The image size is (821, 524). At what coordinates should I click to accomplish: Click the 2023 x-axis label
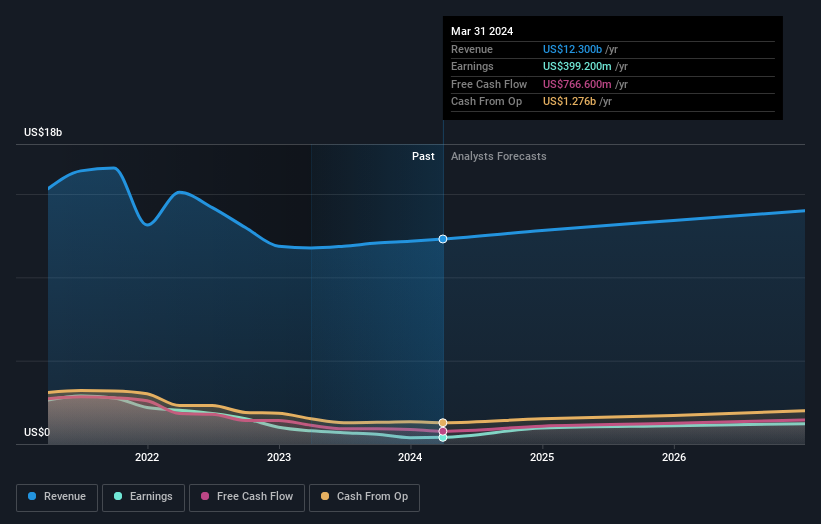pos(279,457)
